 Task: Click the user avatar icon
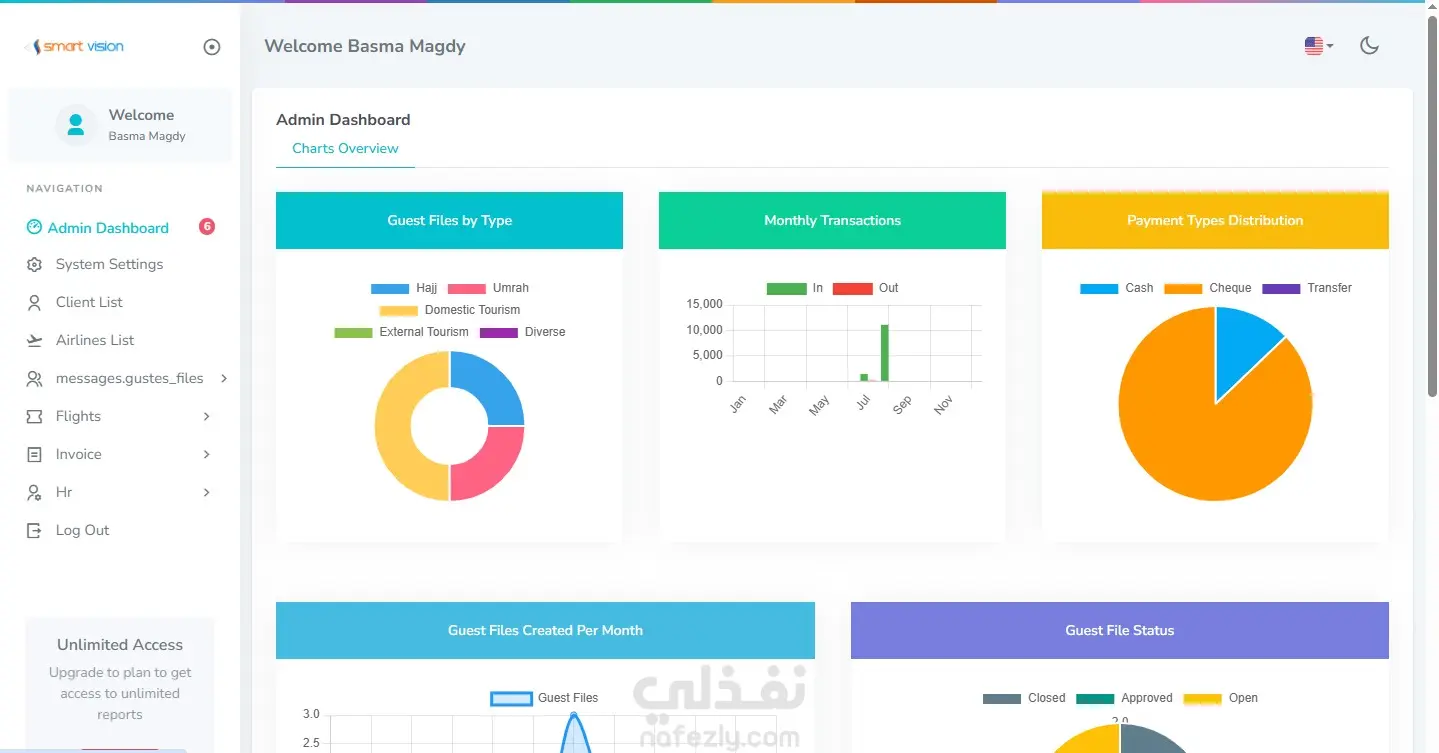pos(75,125)
